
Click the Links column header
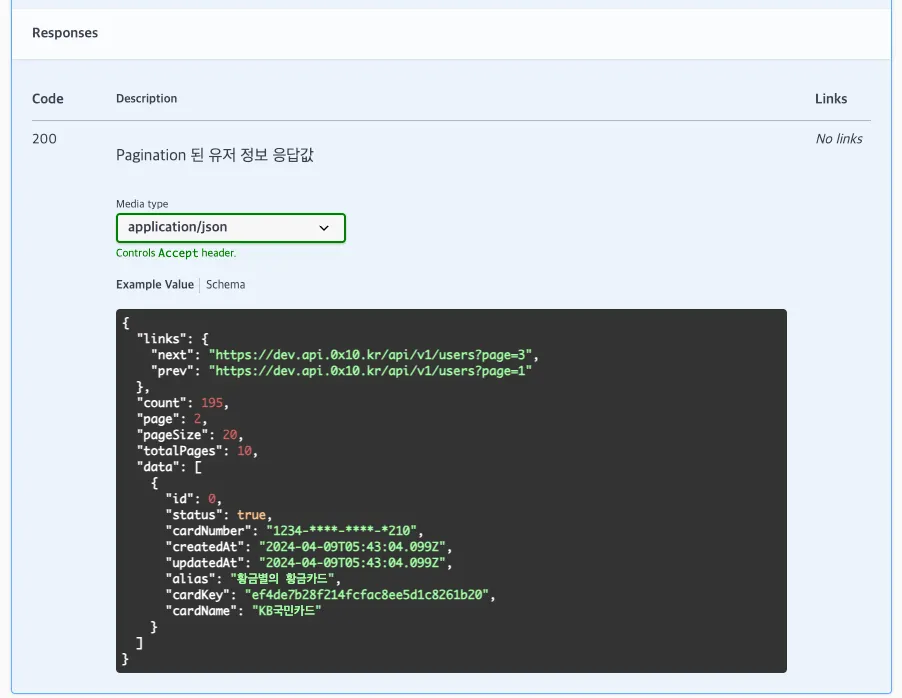click(831, 98)
